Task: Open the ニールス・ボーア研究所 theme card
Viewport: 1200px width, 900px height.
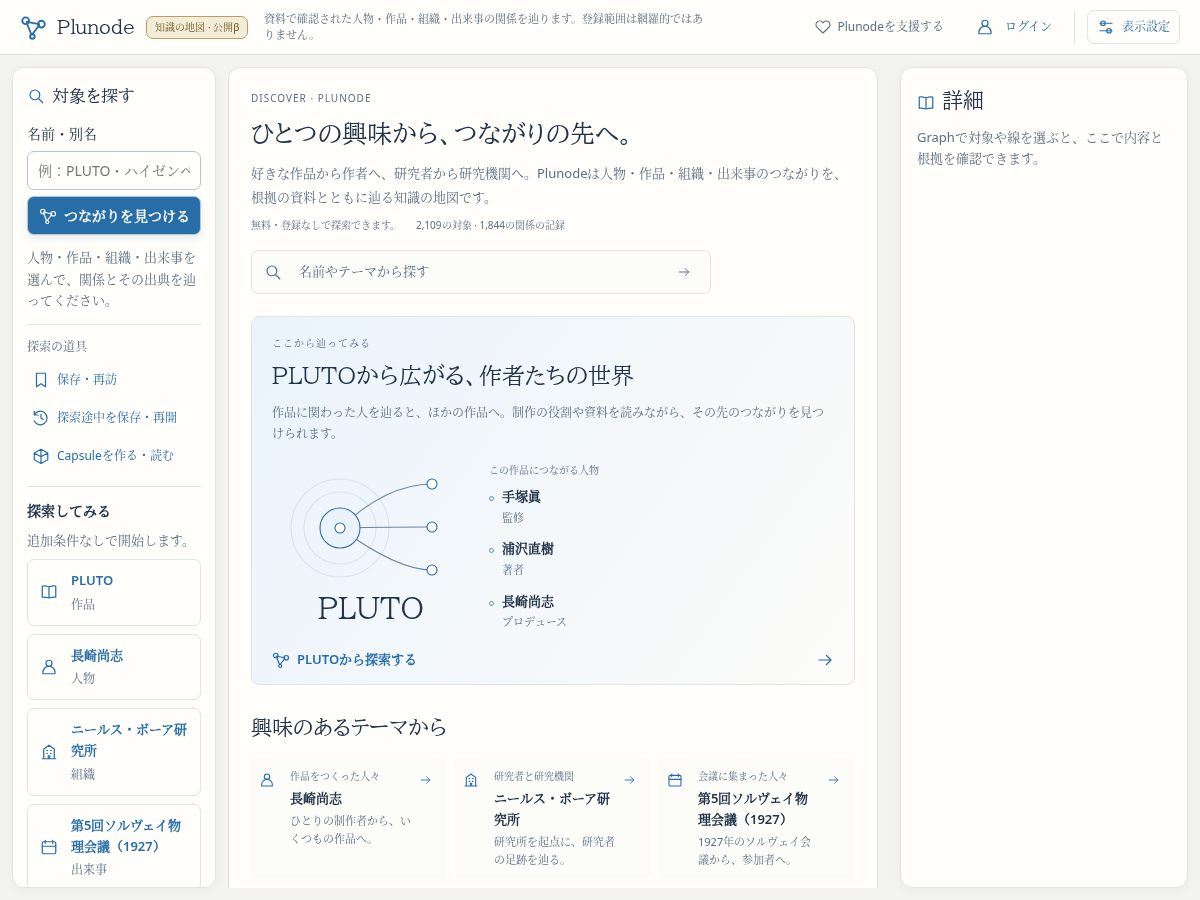Action: [x=553, y=817]
